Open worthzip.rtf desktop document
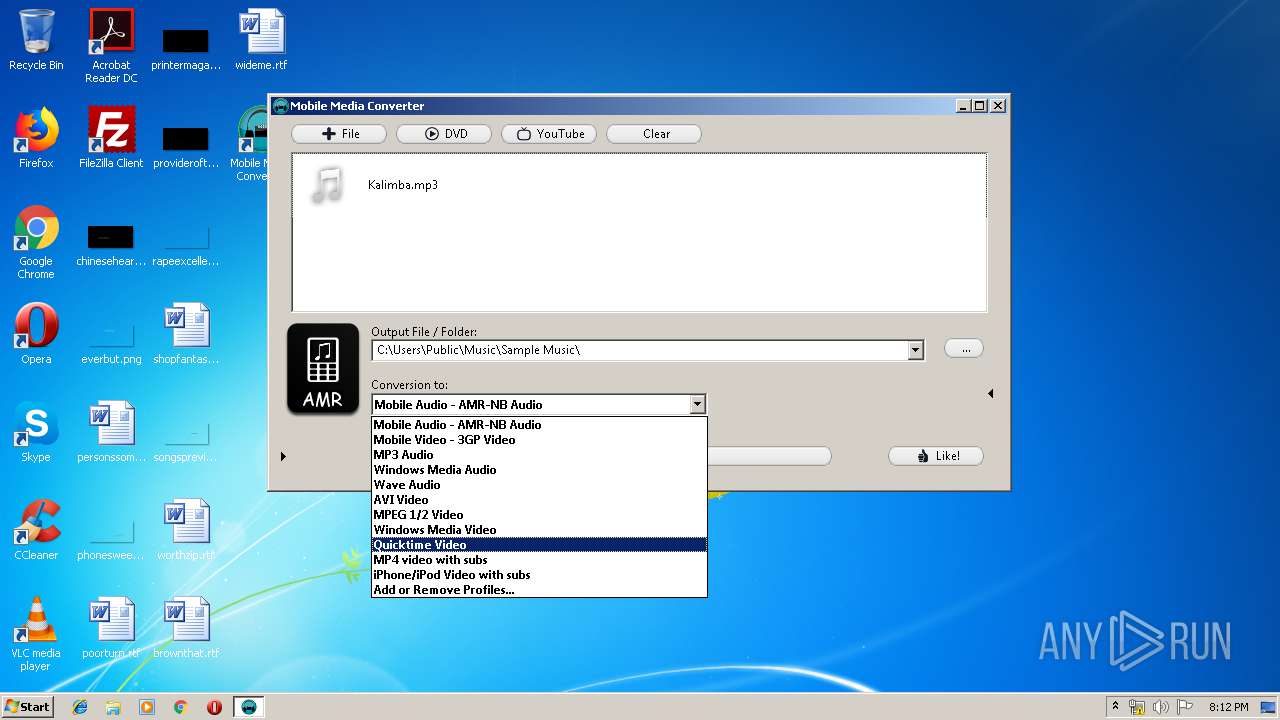 coord(186,530)
